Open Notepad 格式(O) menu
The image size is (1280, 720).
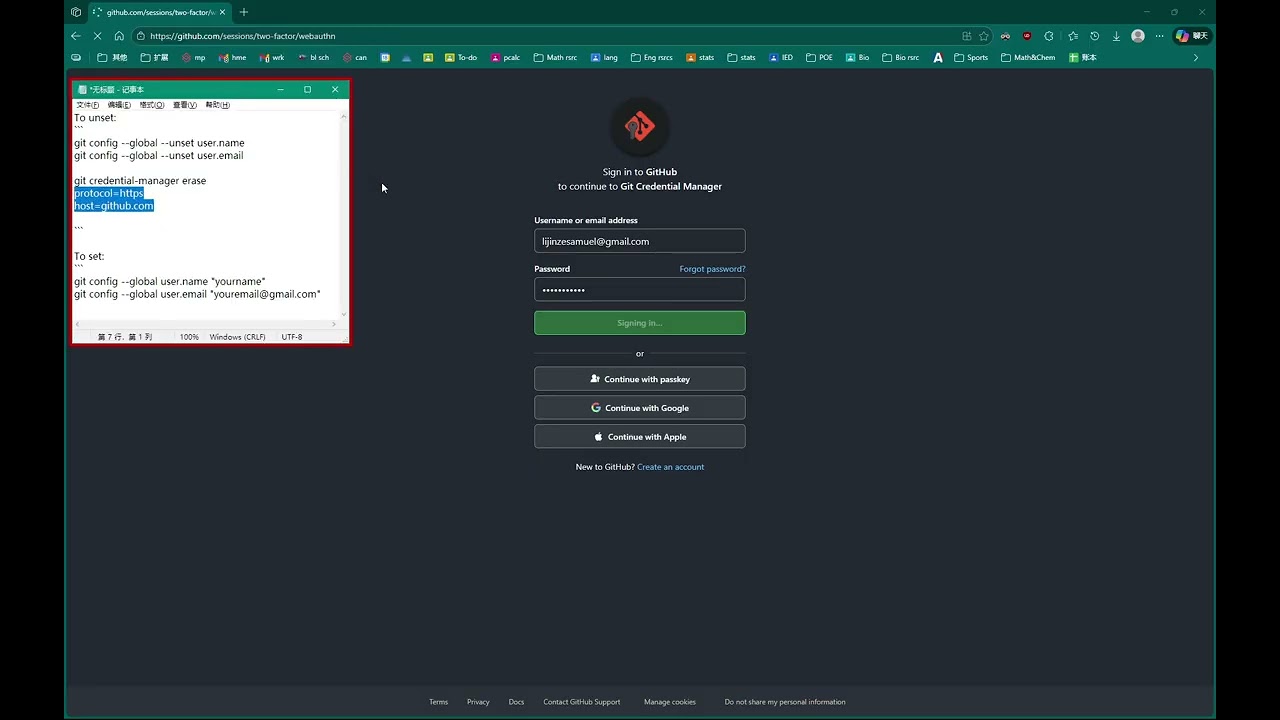[152, 105]
